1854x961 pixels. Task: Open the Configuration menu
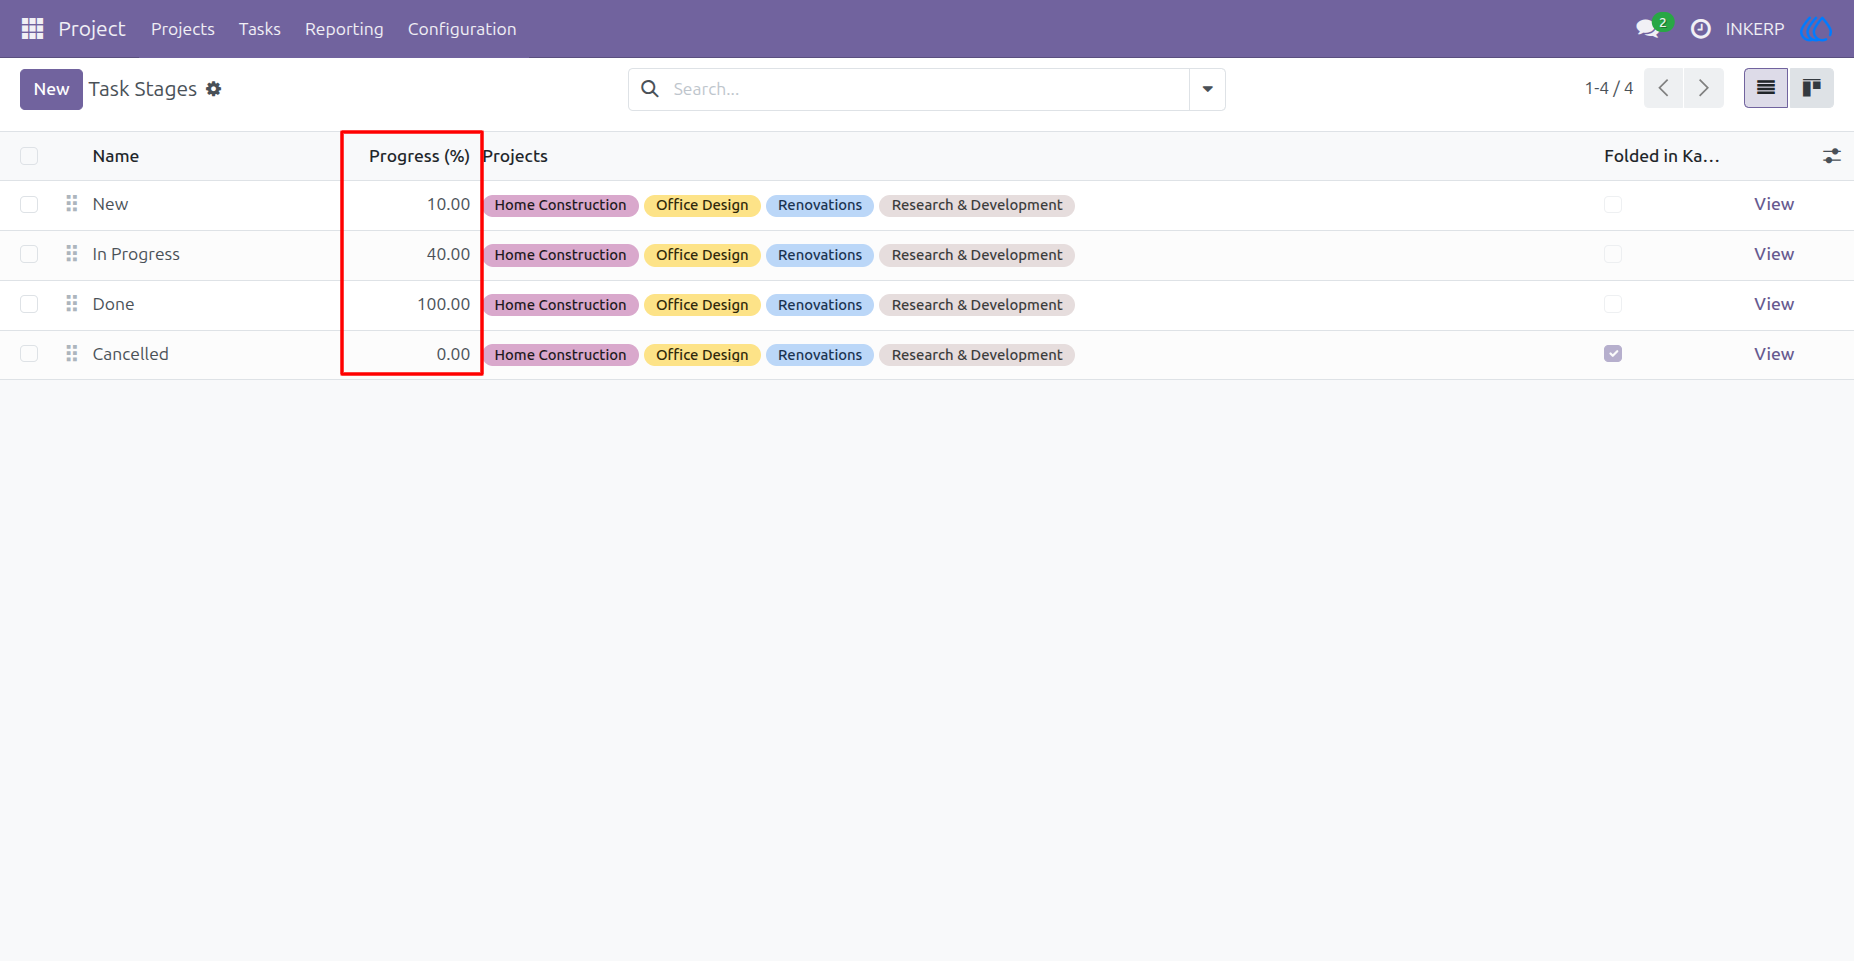coord(462,29)
